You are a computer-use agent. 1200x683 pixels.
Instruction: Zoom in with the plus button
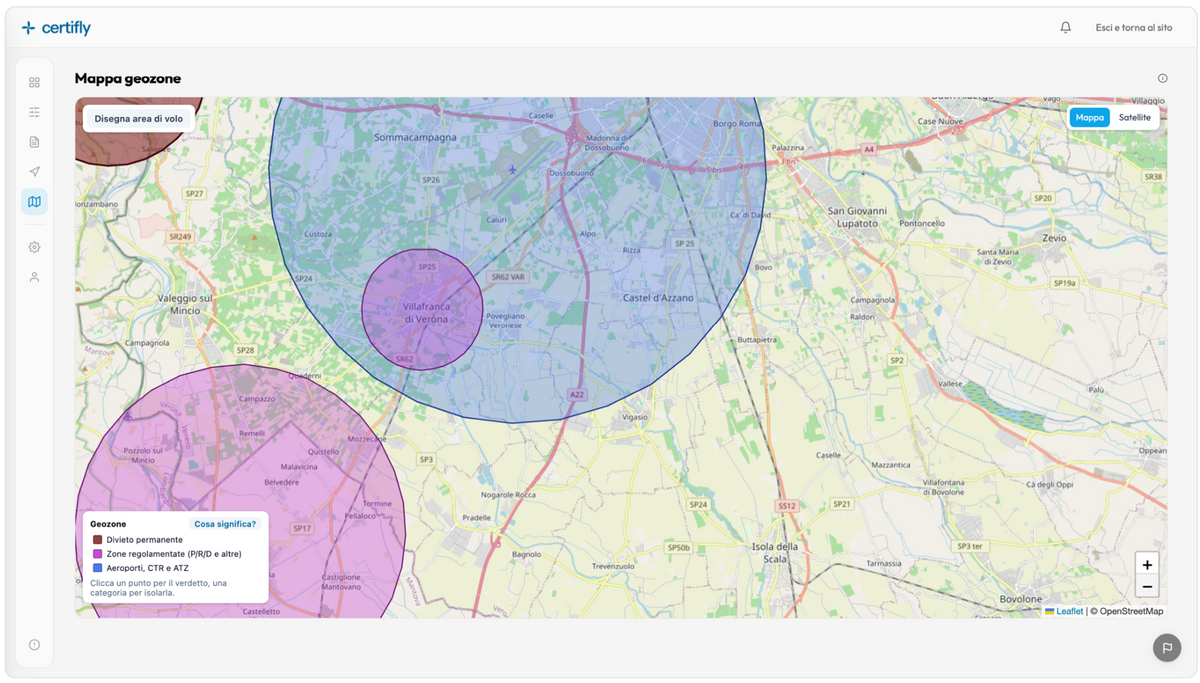tap(1147, 565)
